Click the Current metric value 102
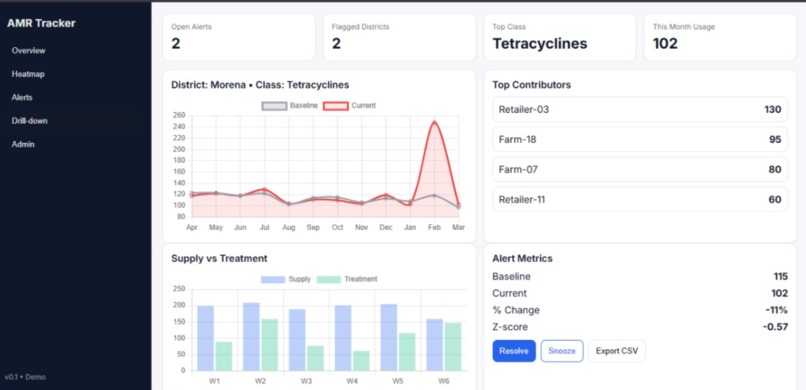Screen dimensions: 806x390 click(779, 293)
